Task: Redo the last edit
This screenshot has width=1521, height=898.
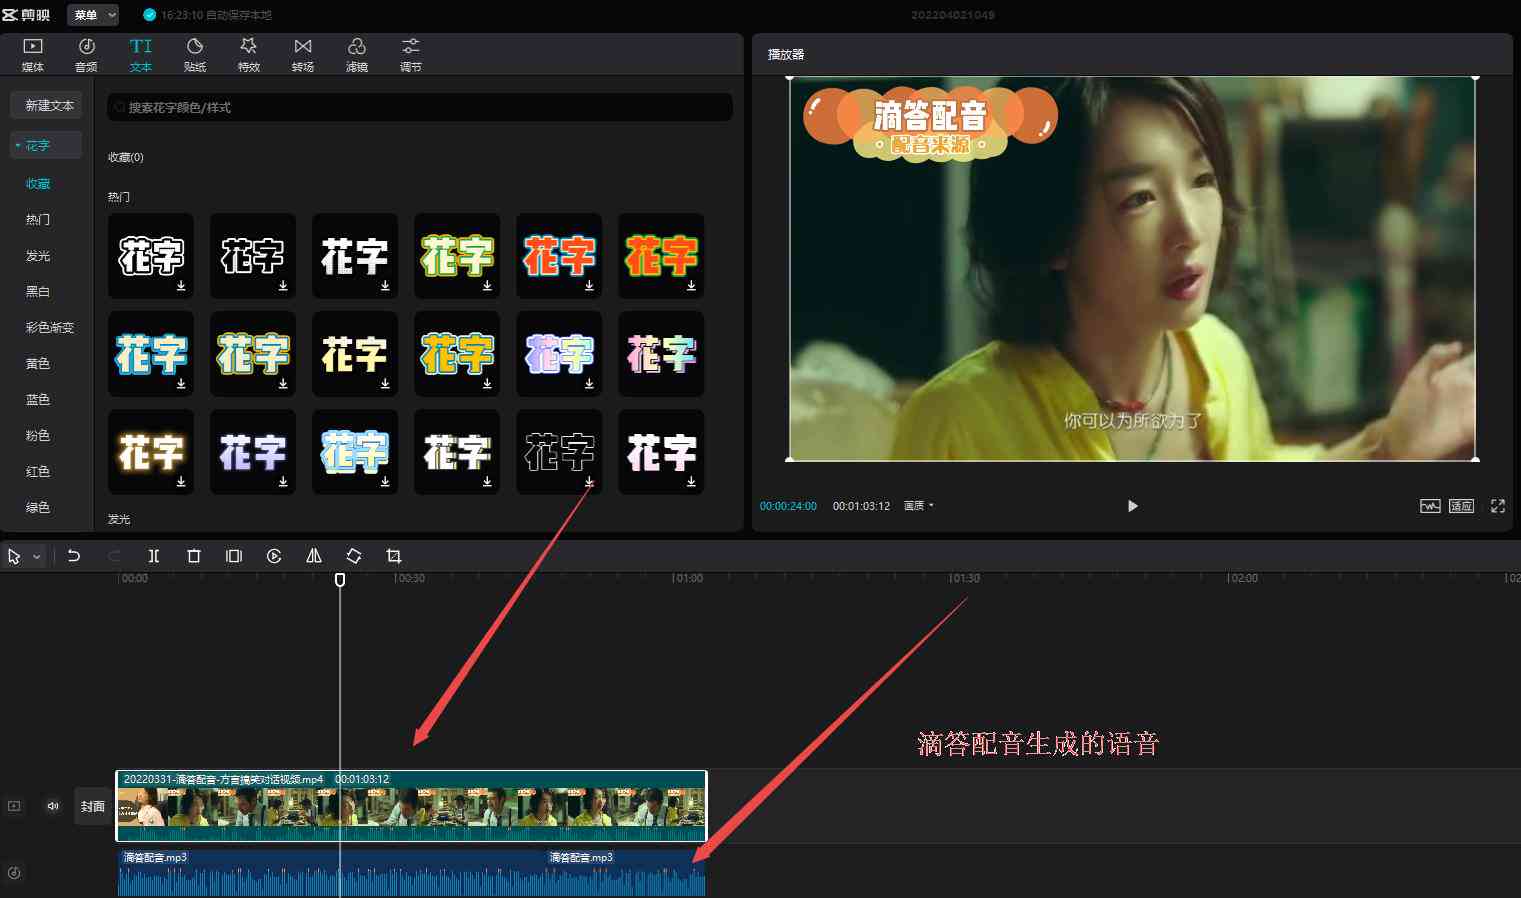Action: 114,556
